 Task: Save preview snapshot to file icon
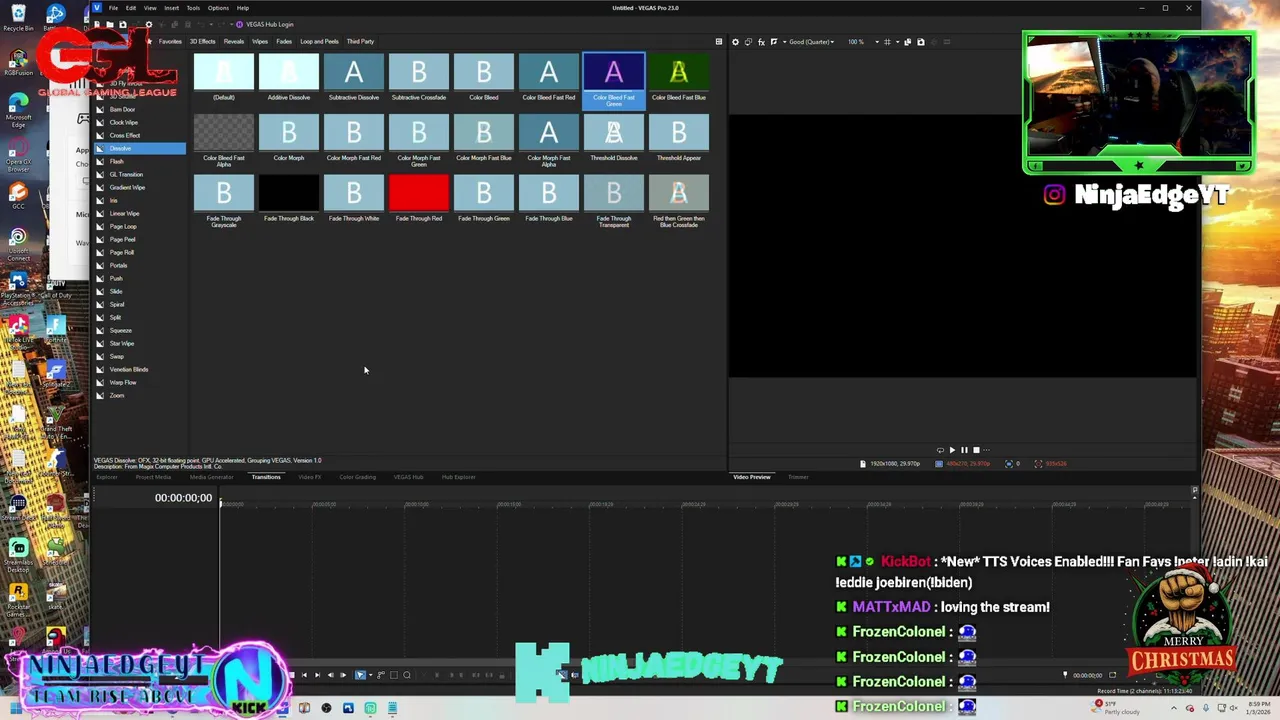(921, 42)
